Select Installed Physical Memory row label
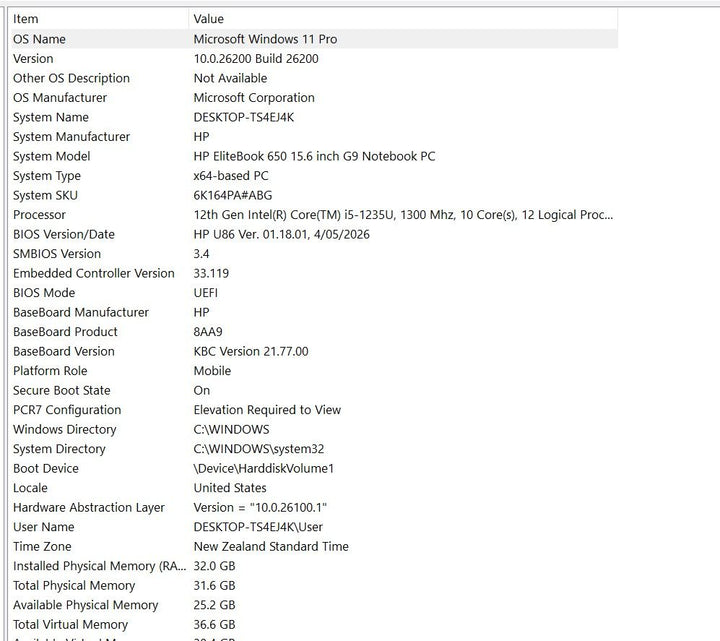 tap(100, 566)
